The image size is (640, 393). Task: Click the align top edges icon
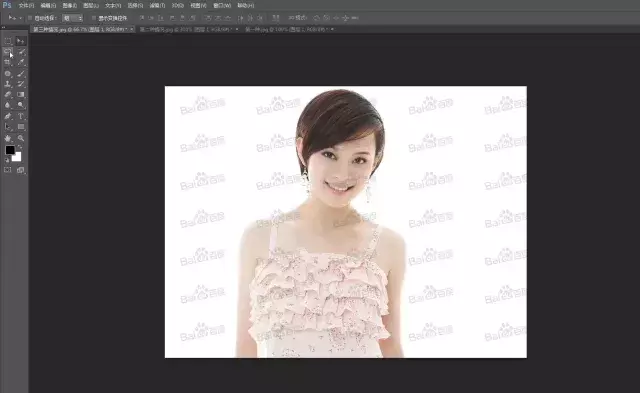click(x=142, y=18)
